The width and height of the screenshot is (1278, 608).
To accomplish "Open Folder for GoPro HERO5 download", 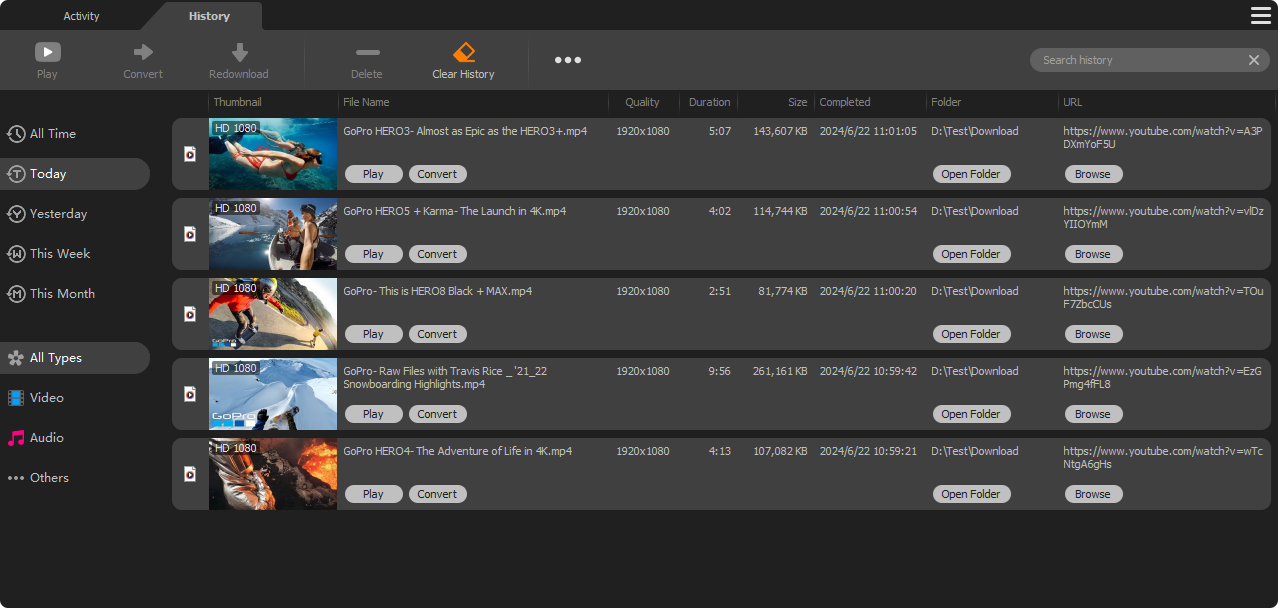I will 971,254.
